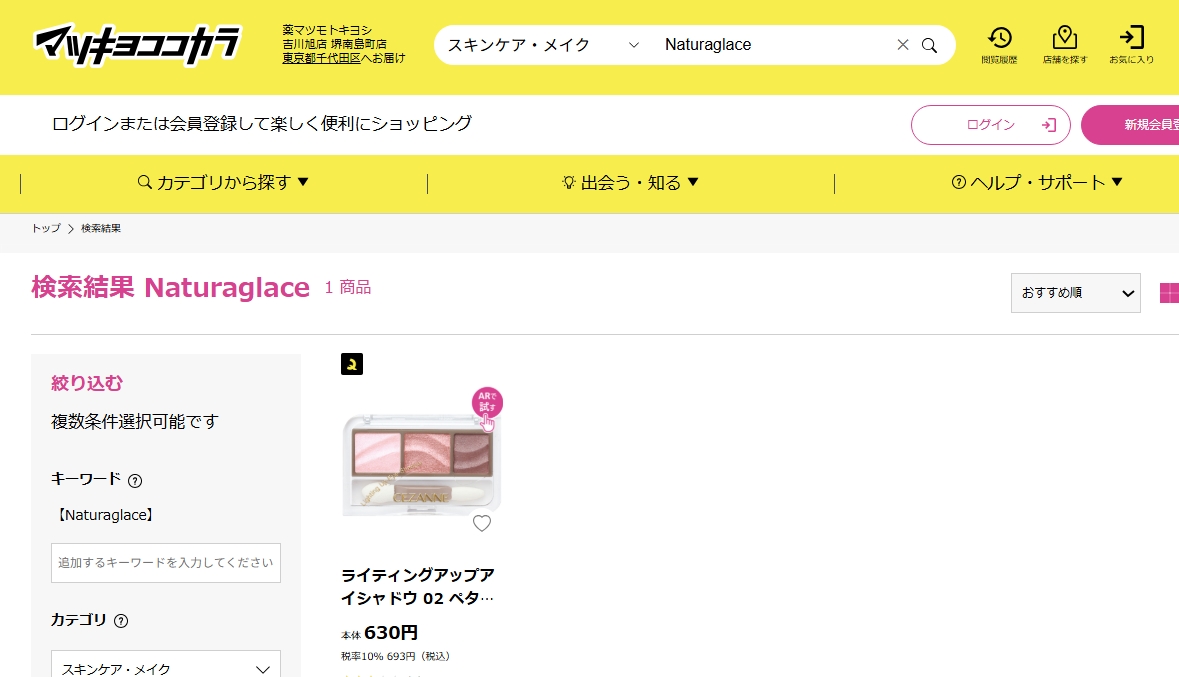Open the おすすめ順 sort dropdown

(x=1075, y=293)
